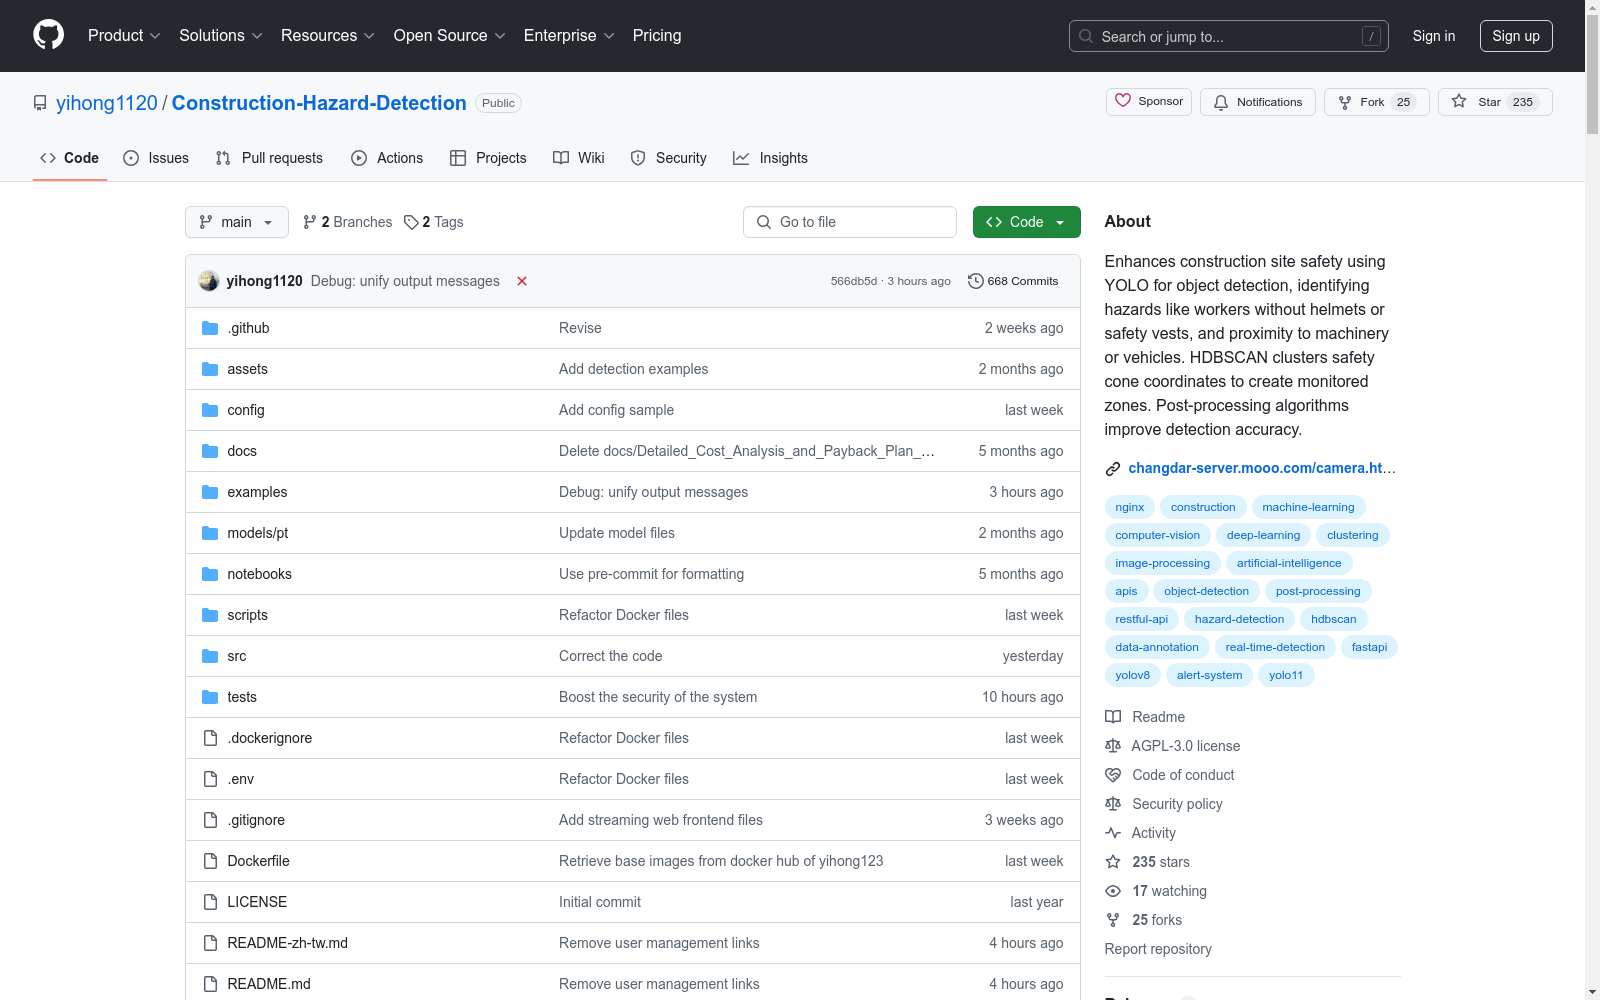Open the Issues tab
1600x1000 pixels.
156,158
